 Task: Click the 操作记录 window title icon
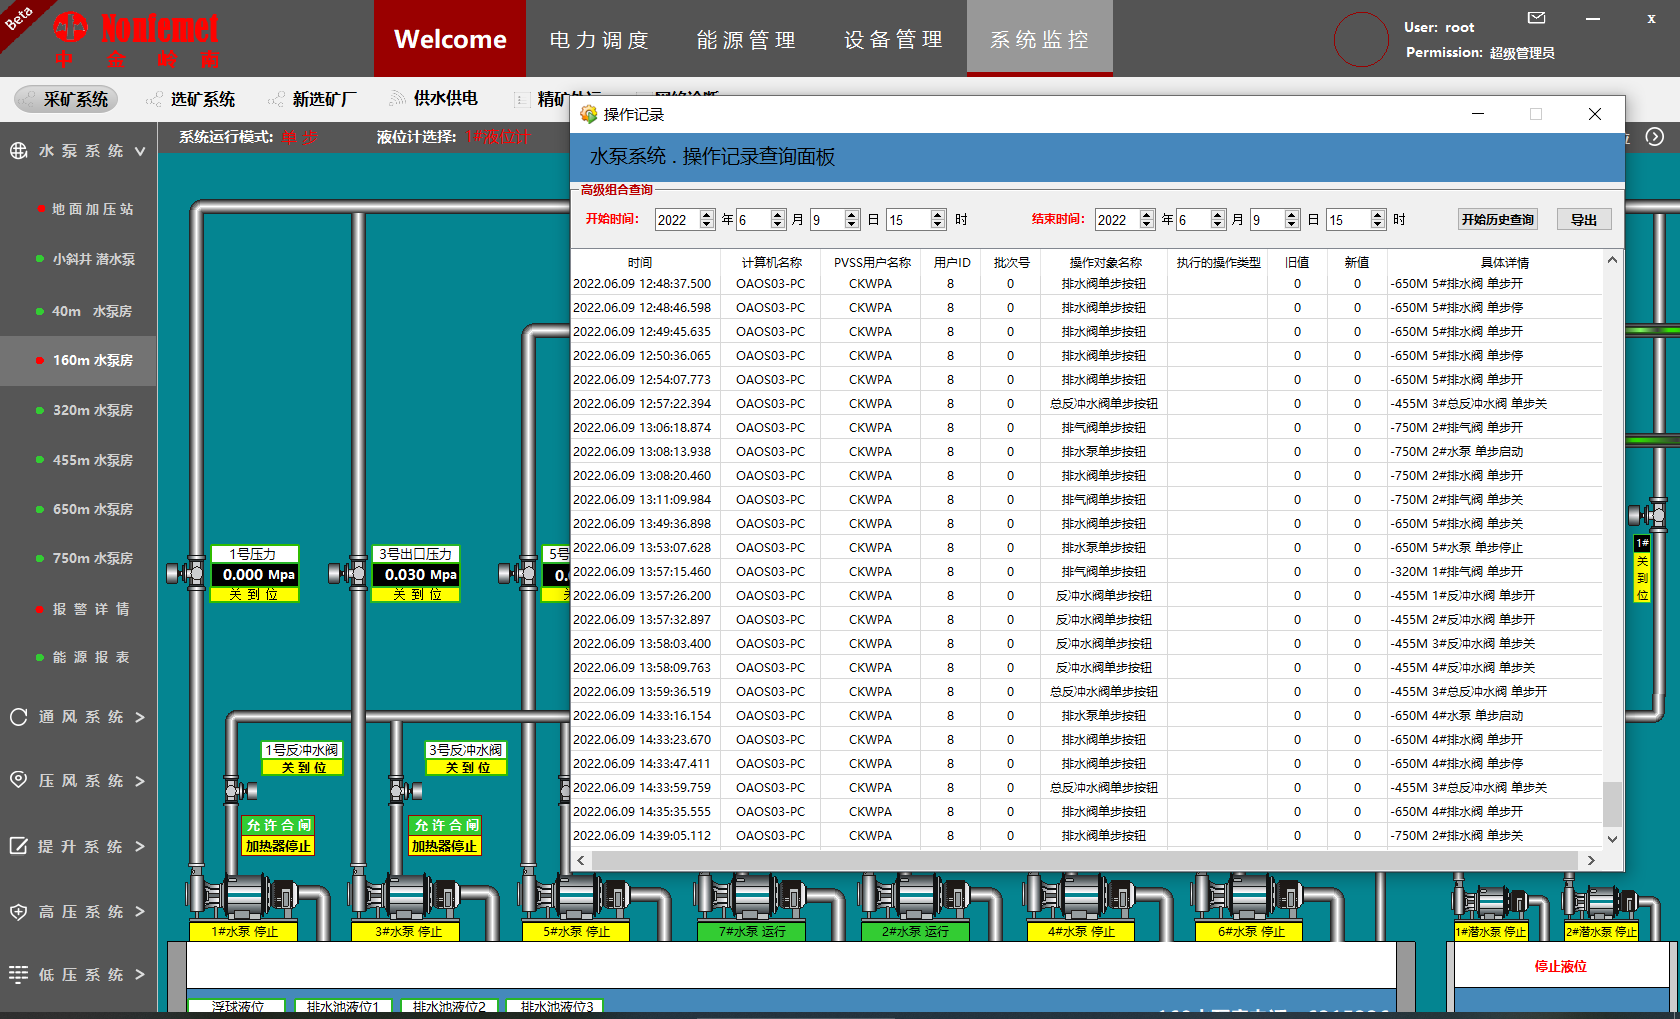point(589,115)
